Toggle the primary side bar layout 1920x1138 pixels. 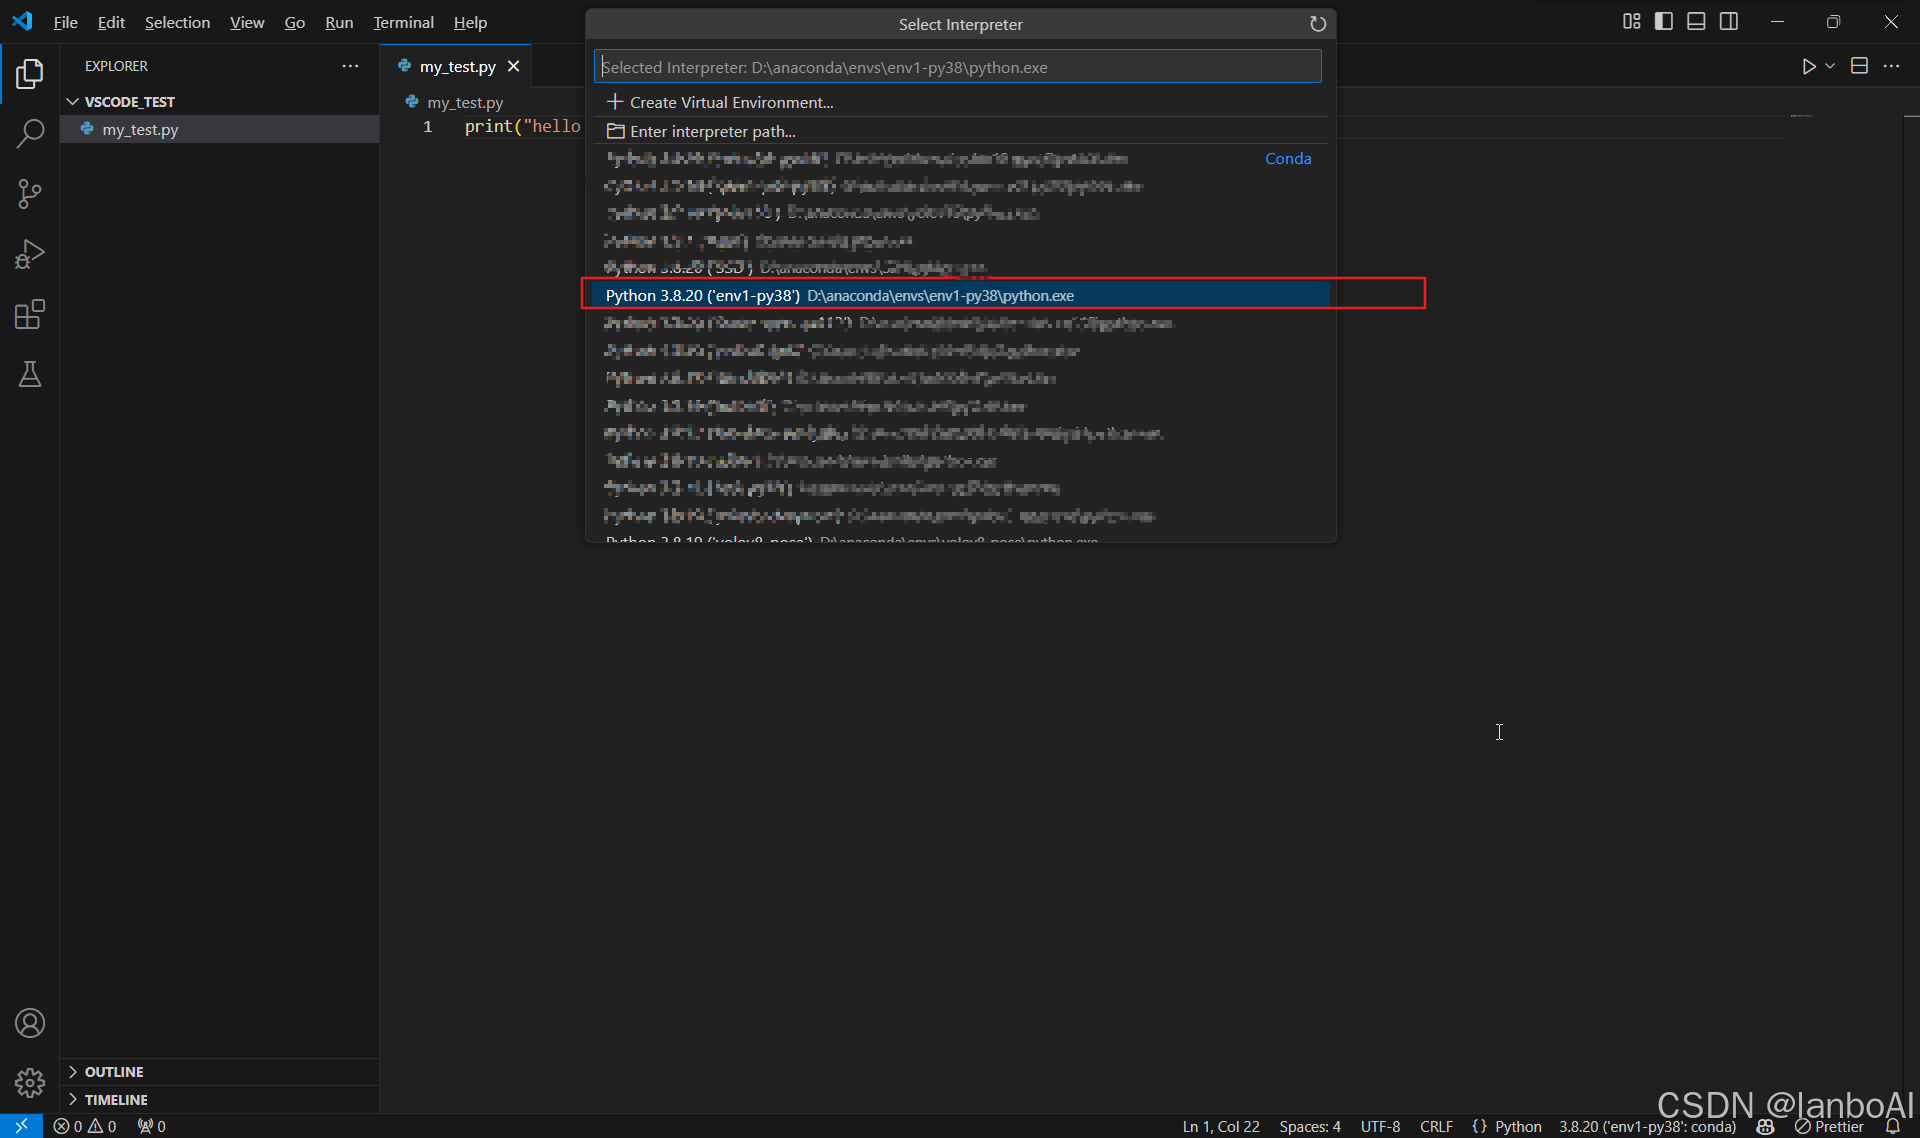click(x=1664, y=22)
